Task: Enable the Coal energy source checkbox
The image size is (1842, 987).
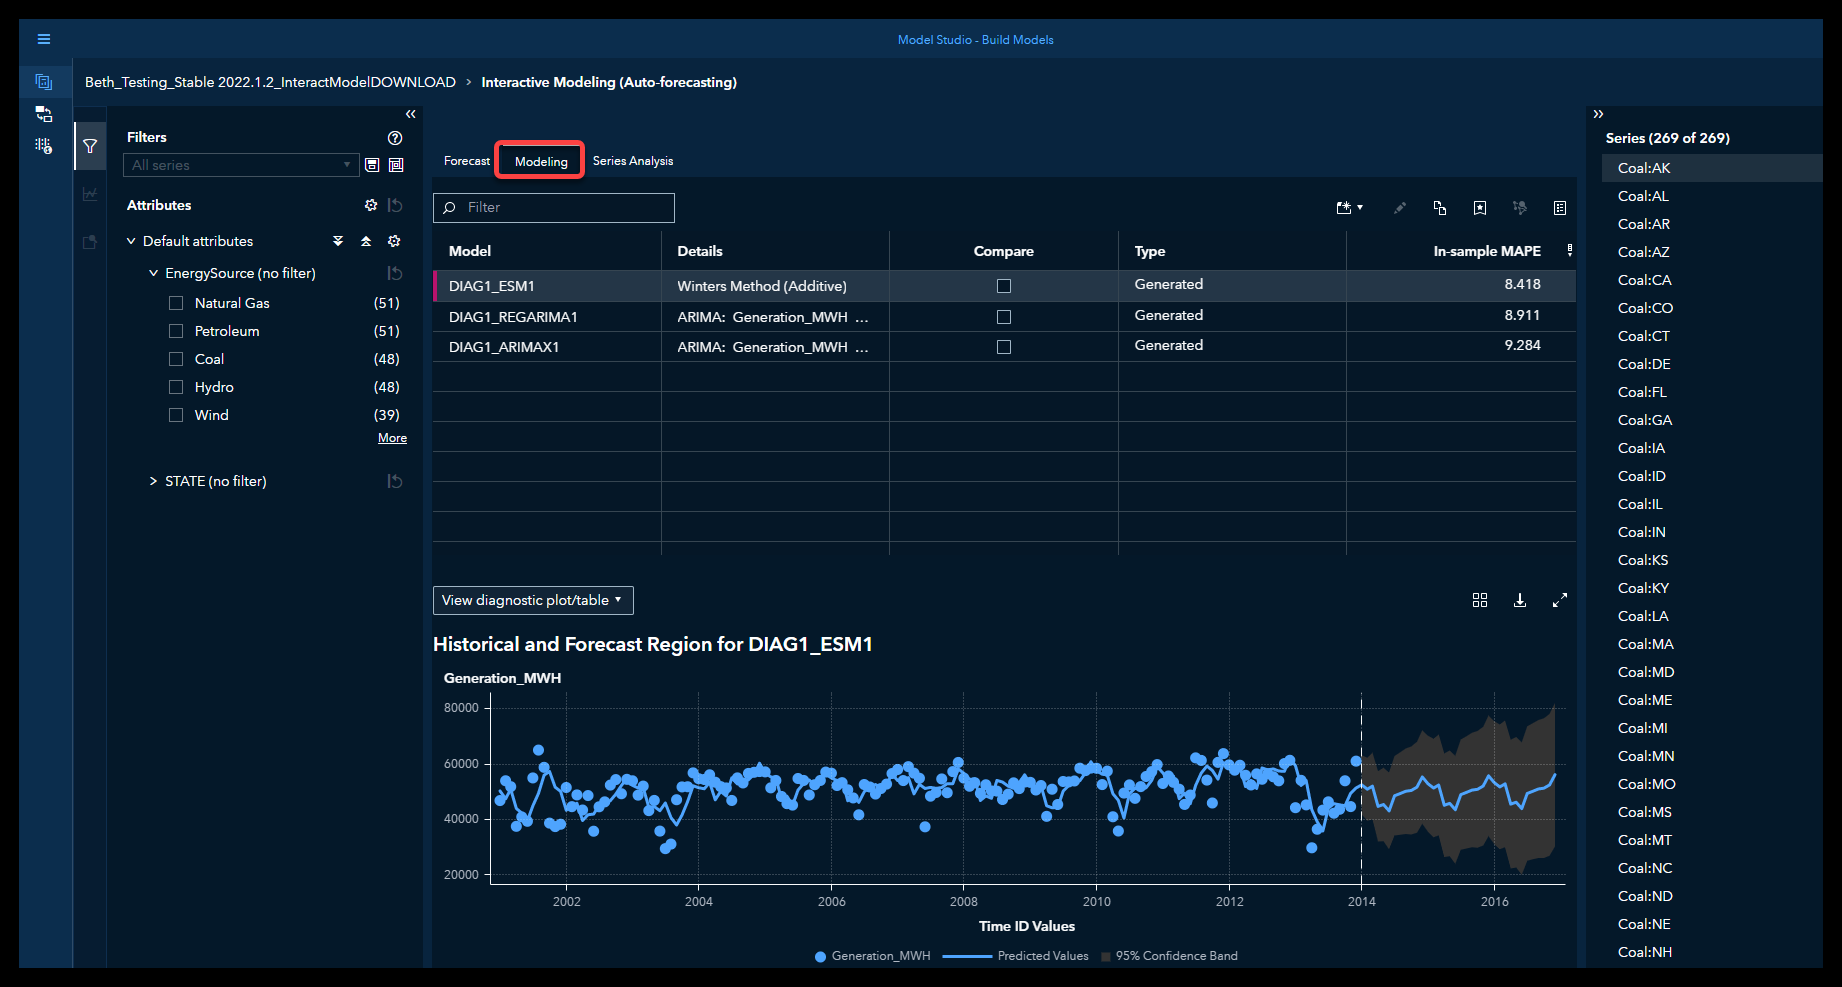Action: [x=176, y=359]
